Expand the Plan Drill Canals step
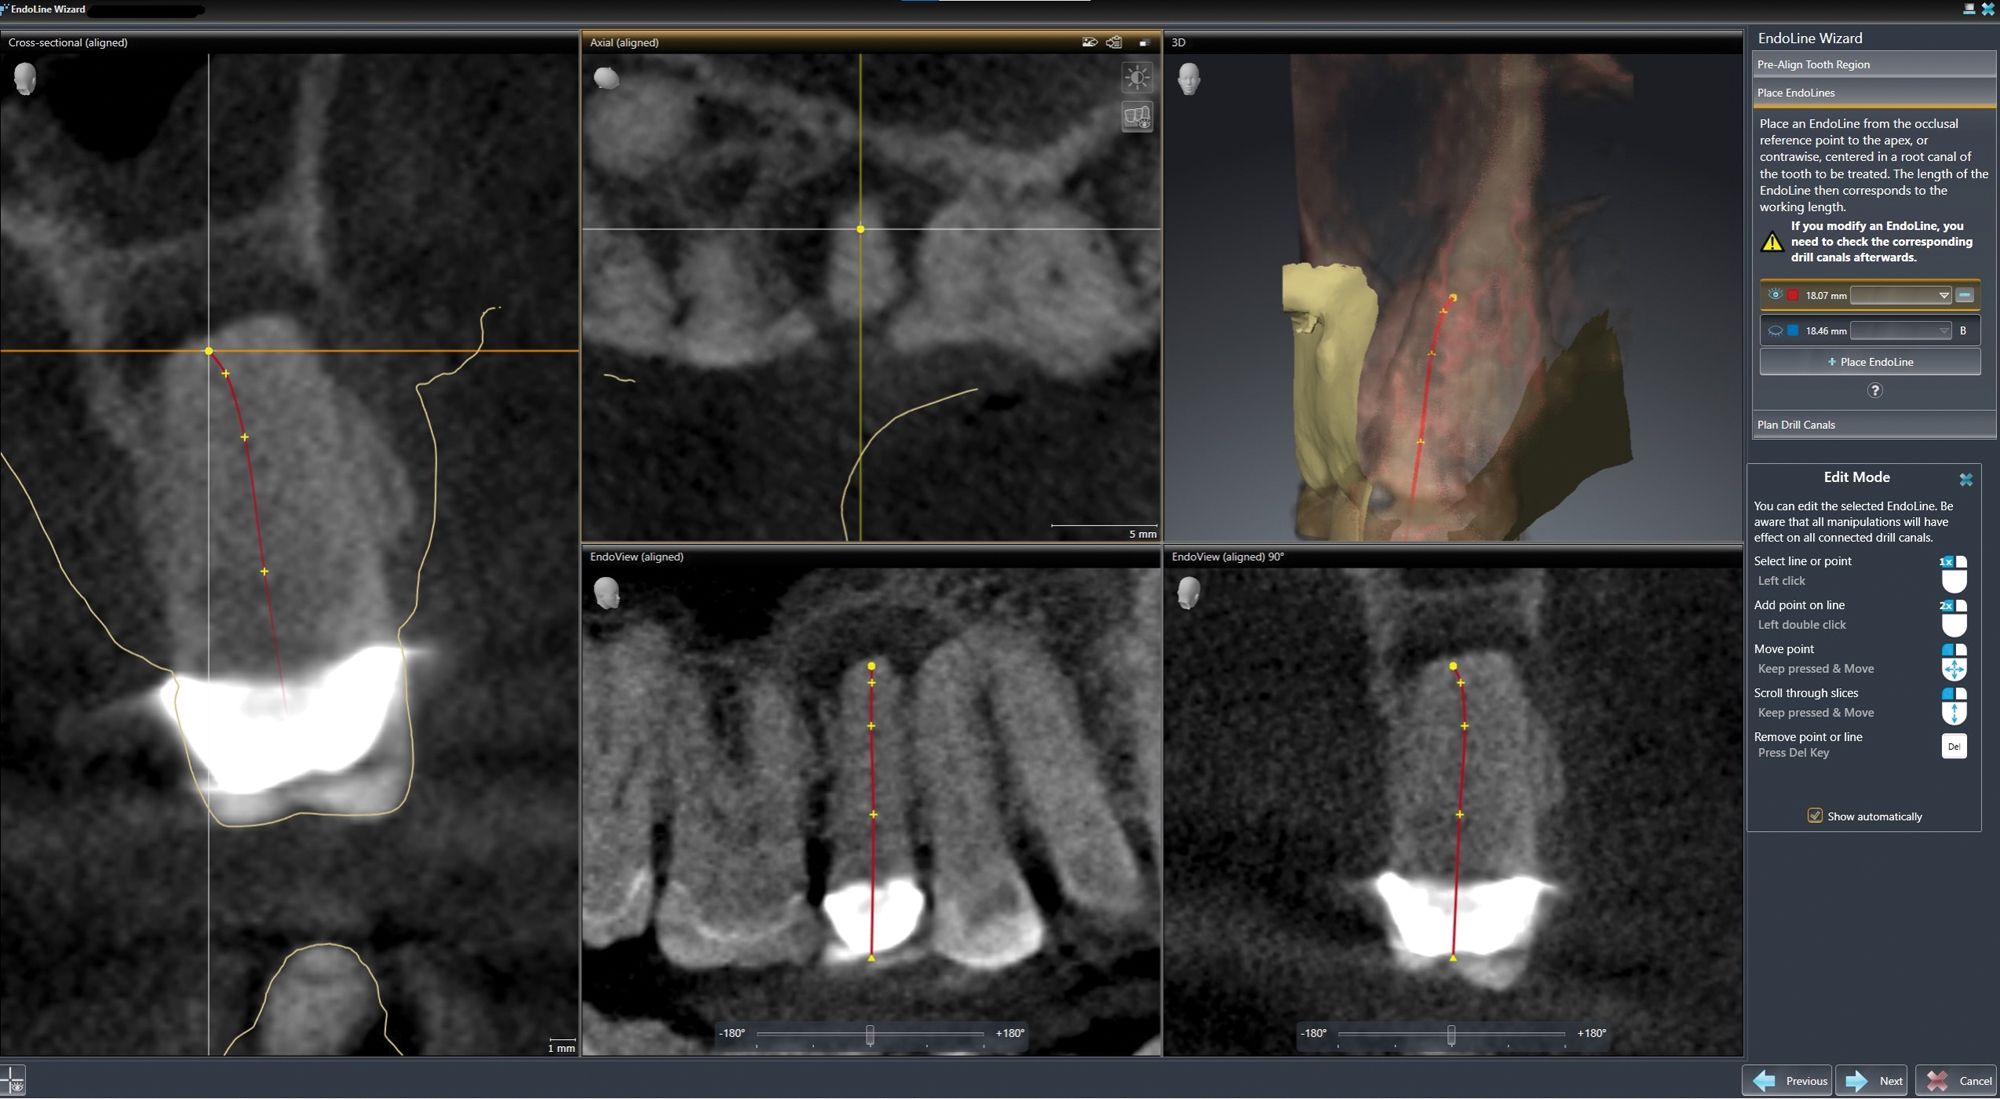 point(1874,425)
